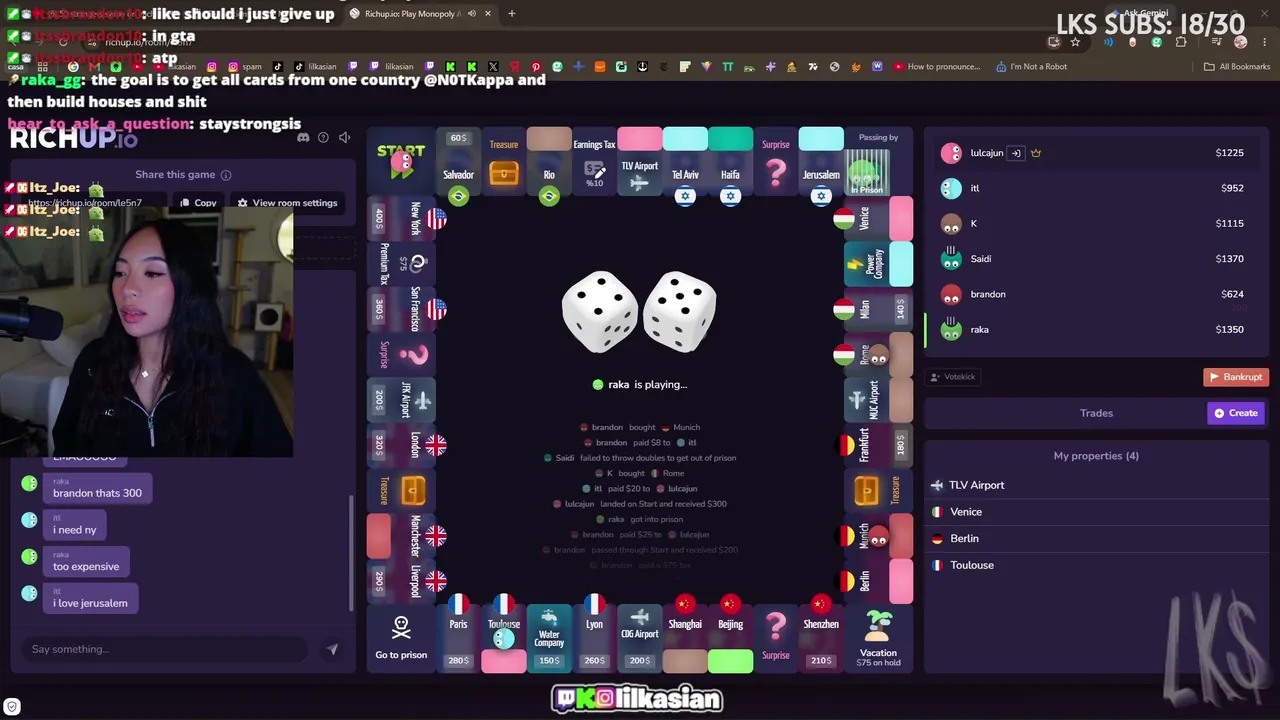The height and width of the screenshot is (720, 1280).
Task: Create a new trade
Action: (1236, 413)
